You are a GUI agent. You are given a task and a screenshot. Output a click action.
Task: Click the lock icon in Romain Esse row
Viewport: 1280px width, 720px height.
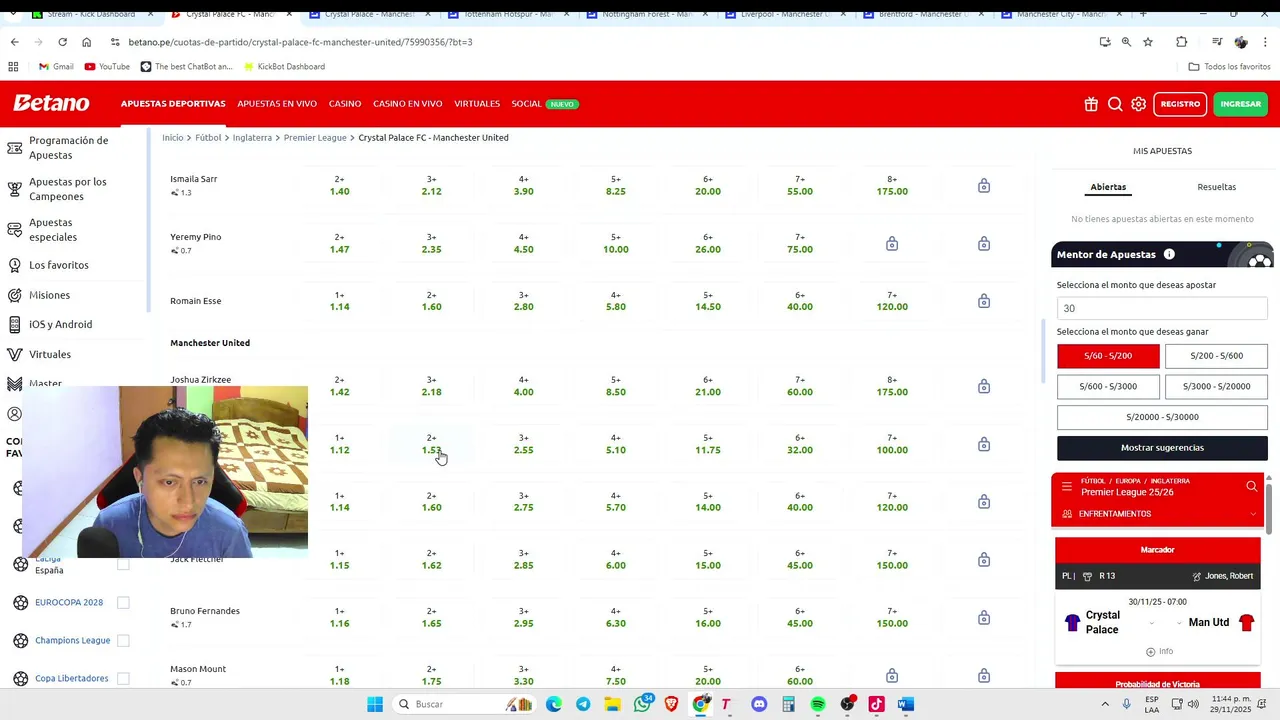pos(984,301)
